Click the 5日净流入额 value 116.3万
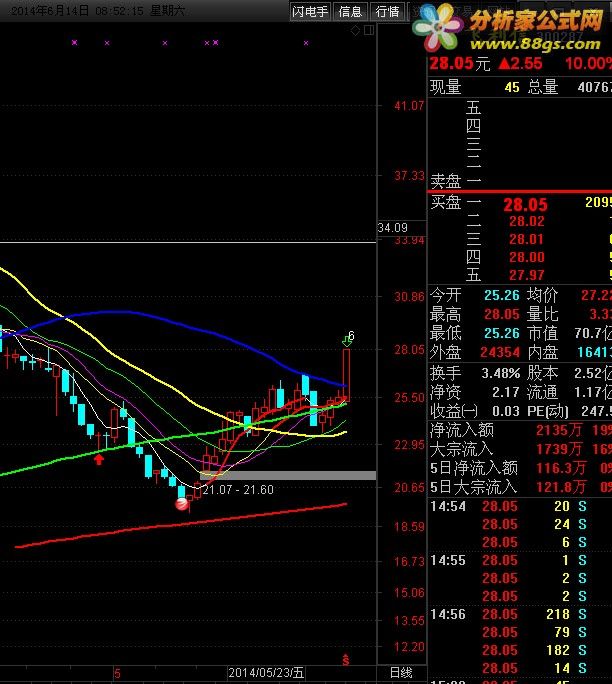The image size is (612, 684). [561, 469]
